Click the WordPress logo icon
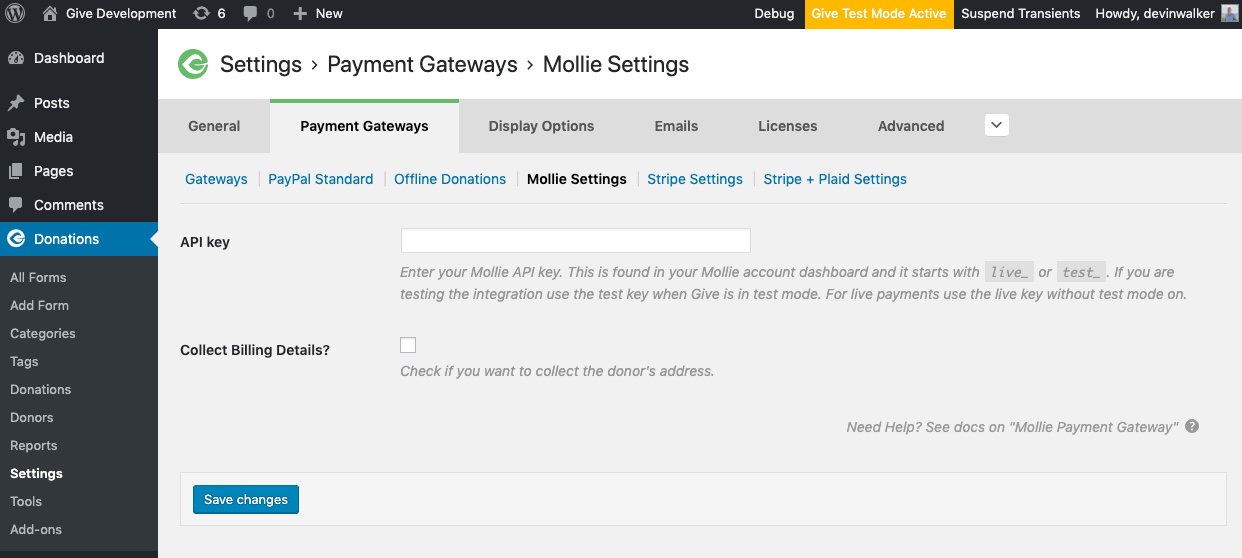Image resolution: width=1242 pixels, height=558 pixels. [15, 14]
